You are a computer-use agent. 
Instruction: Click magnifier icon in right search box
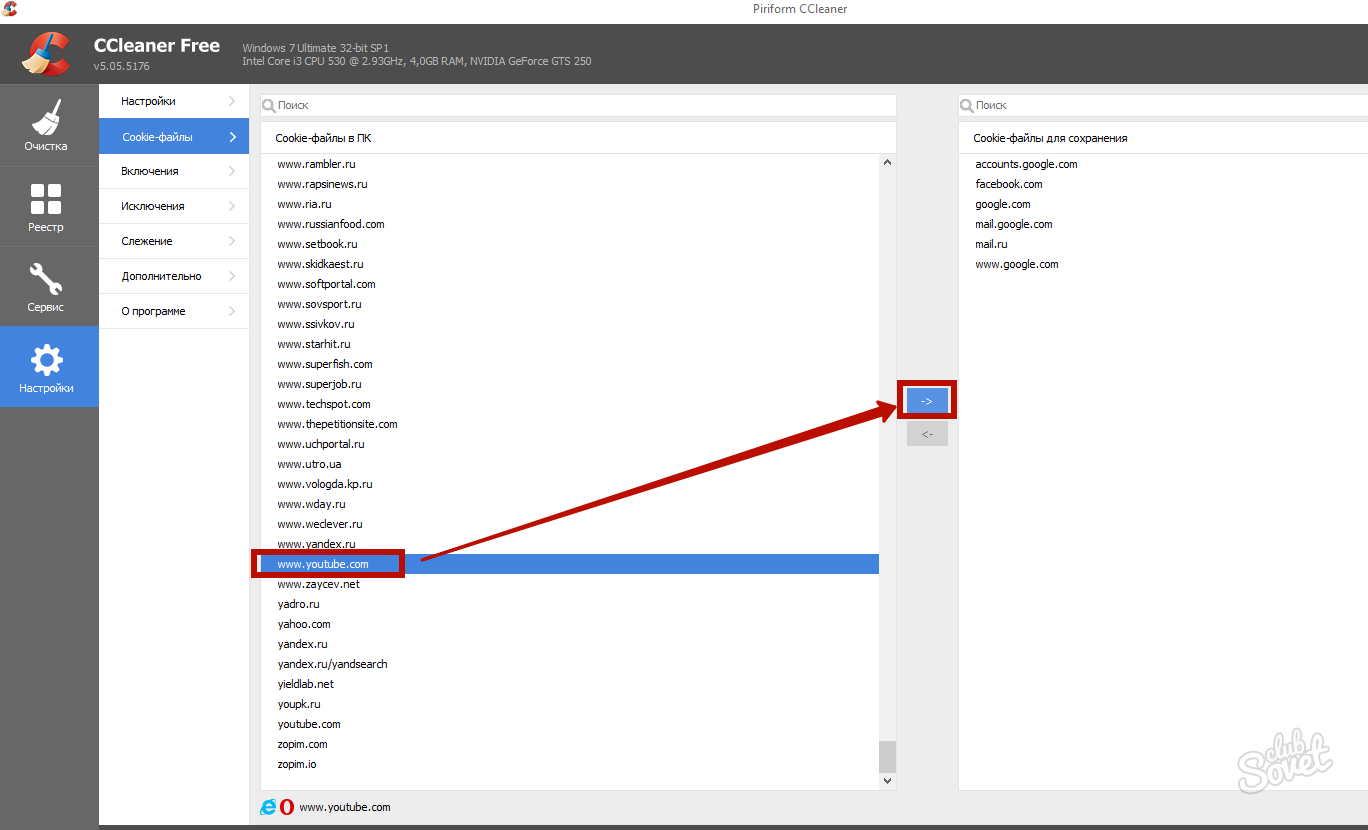click(966, 105)
